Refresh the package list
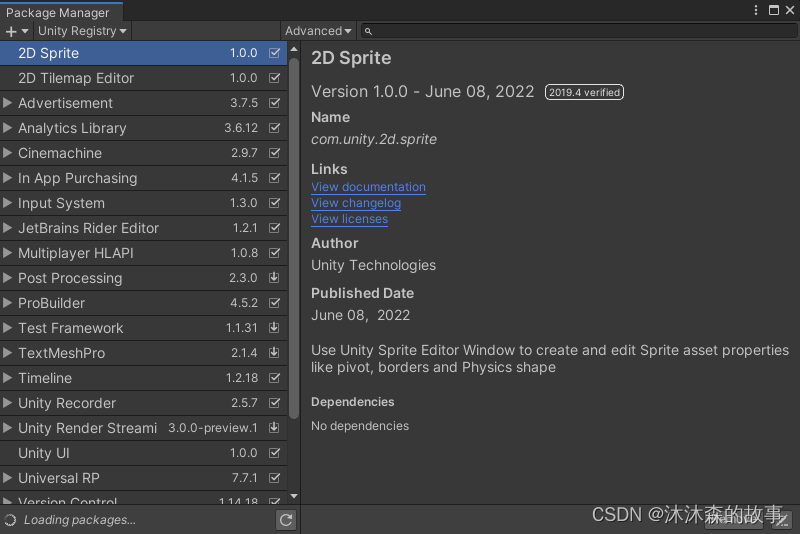Image resolution: width=800 pixels, height=534 pixels. click(286, 520)
